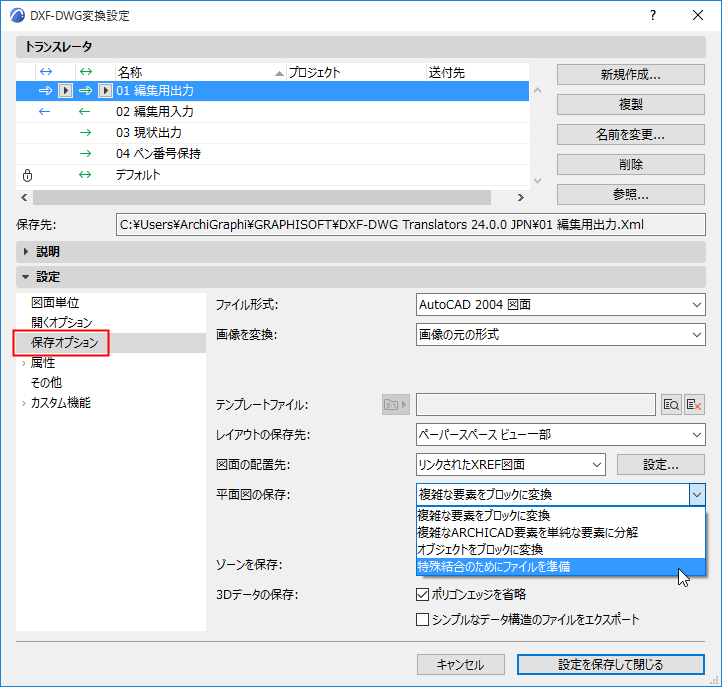Select translator 03 現状出力
The image size is (722, 687).
coord(272,133)
